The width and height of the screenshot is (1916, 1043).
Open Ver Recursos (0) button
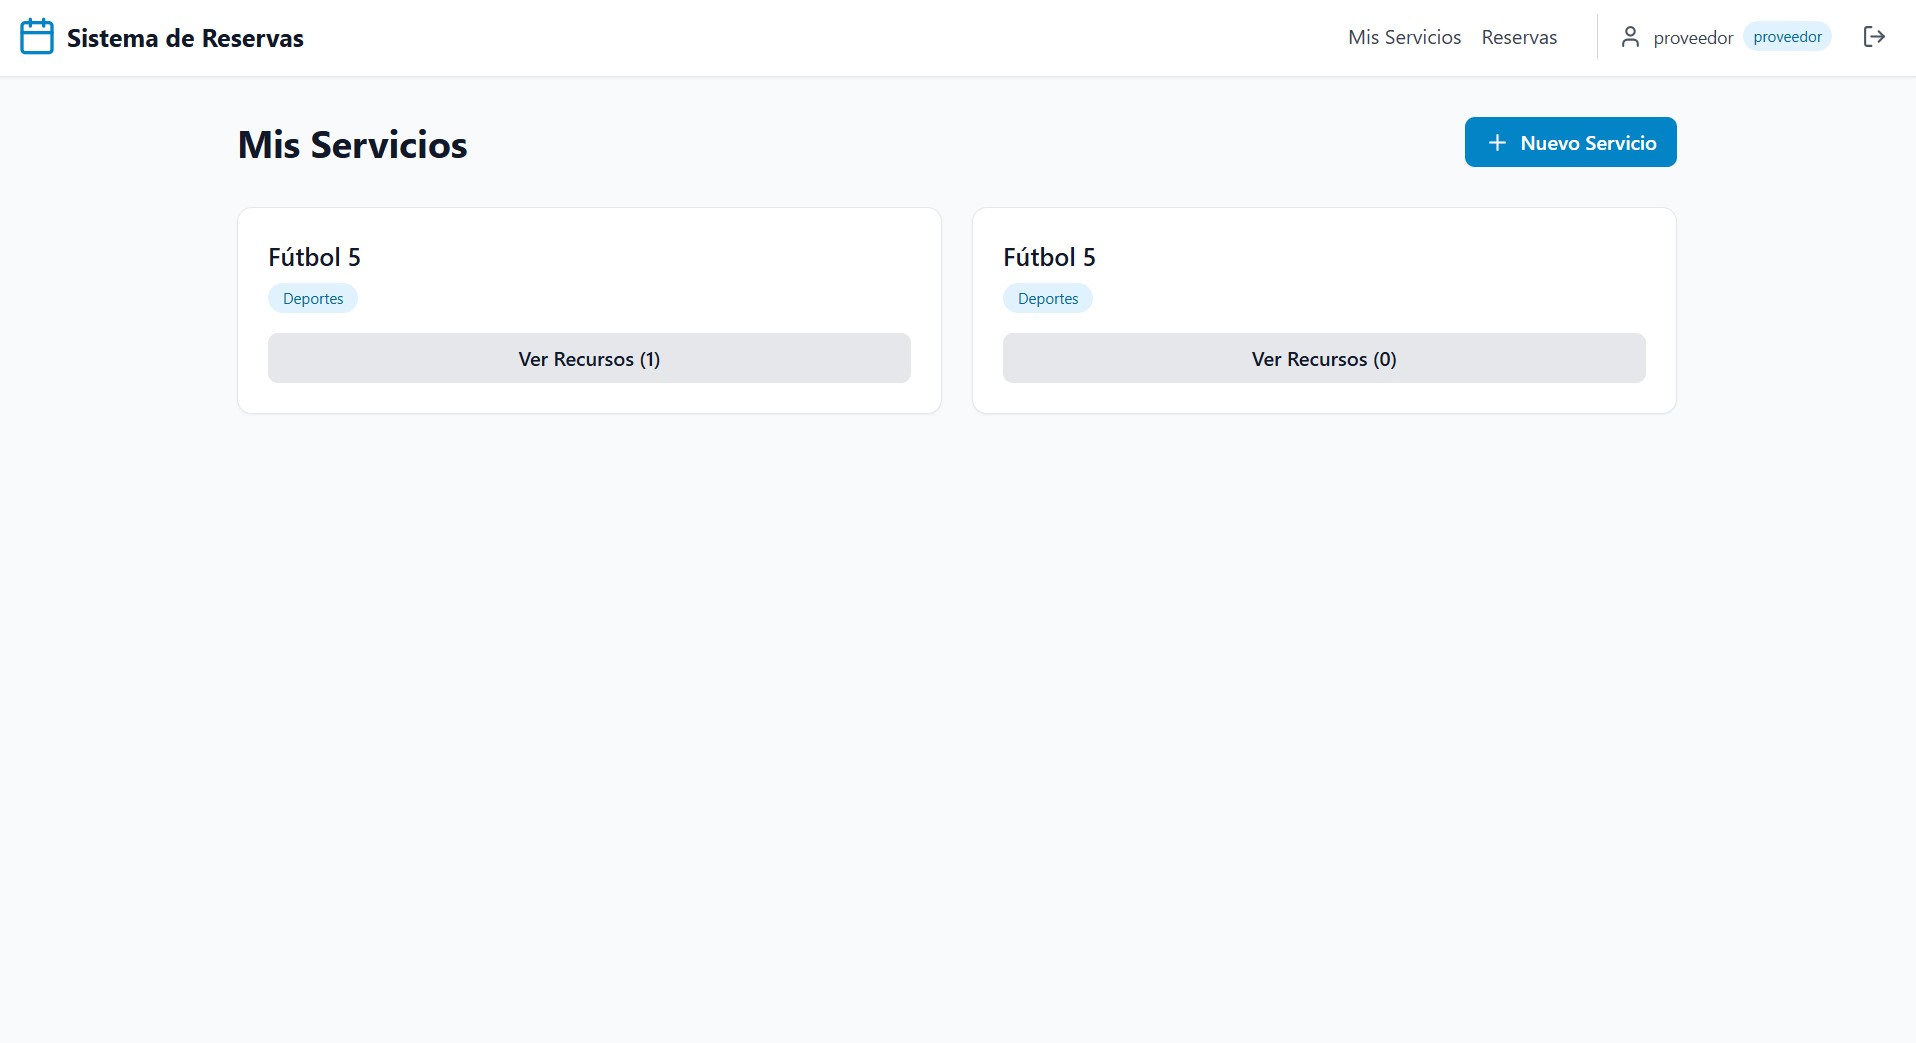coord(1323,359)
